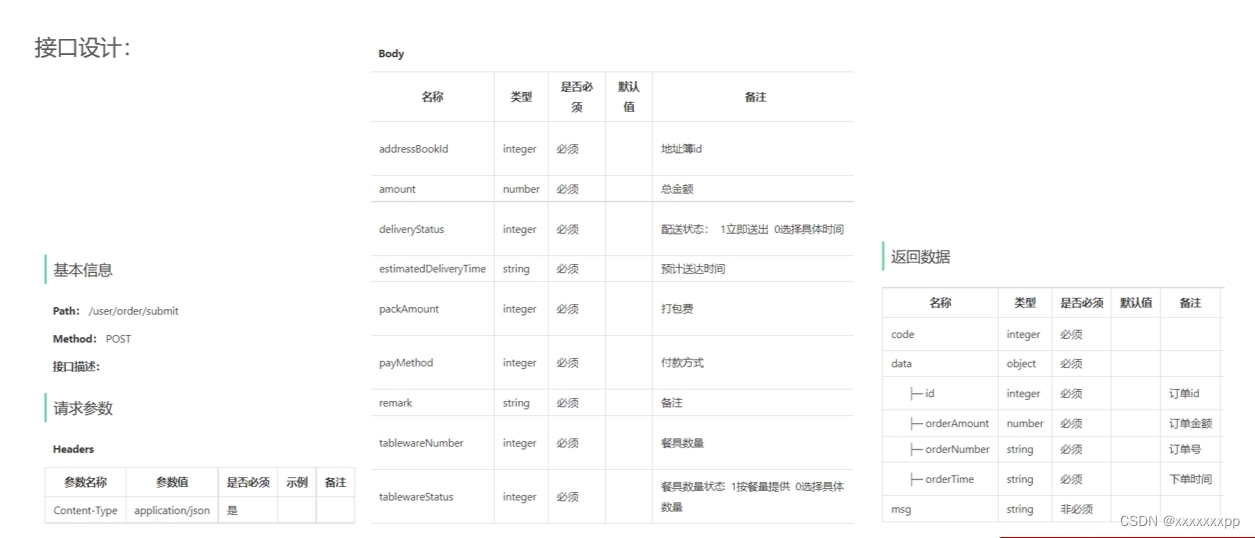
Task: Select the "data" field name
Action: 901,364
